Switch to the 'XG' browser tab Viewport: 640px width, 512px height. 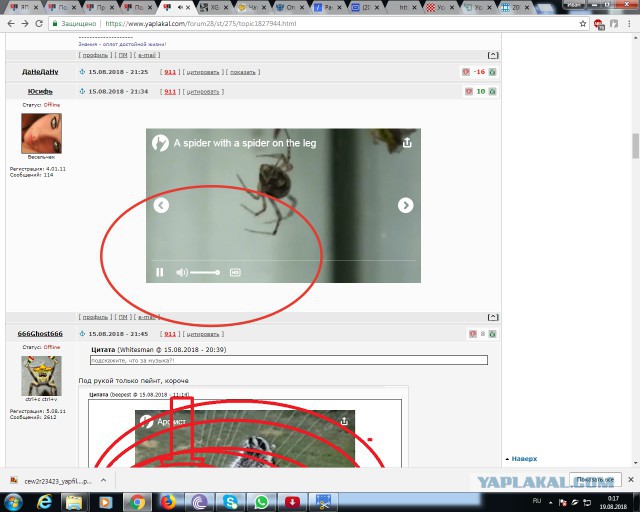pos(214,7)
